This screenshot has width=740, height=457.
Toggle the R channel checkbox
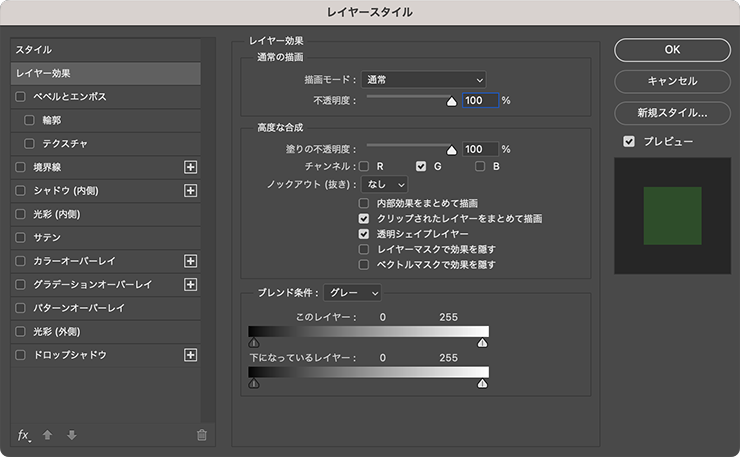coord(364,166)
